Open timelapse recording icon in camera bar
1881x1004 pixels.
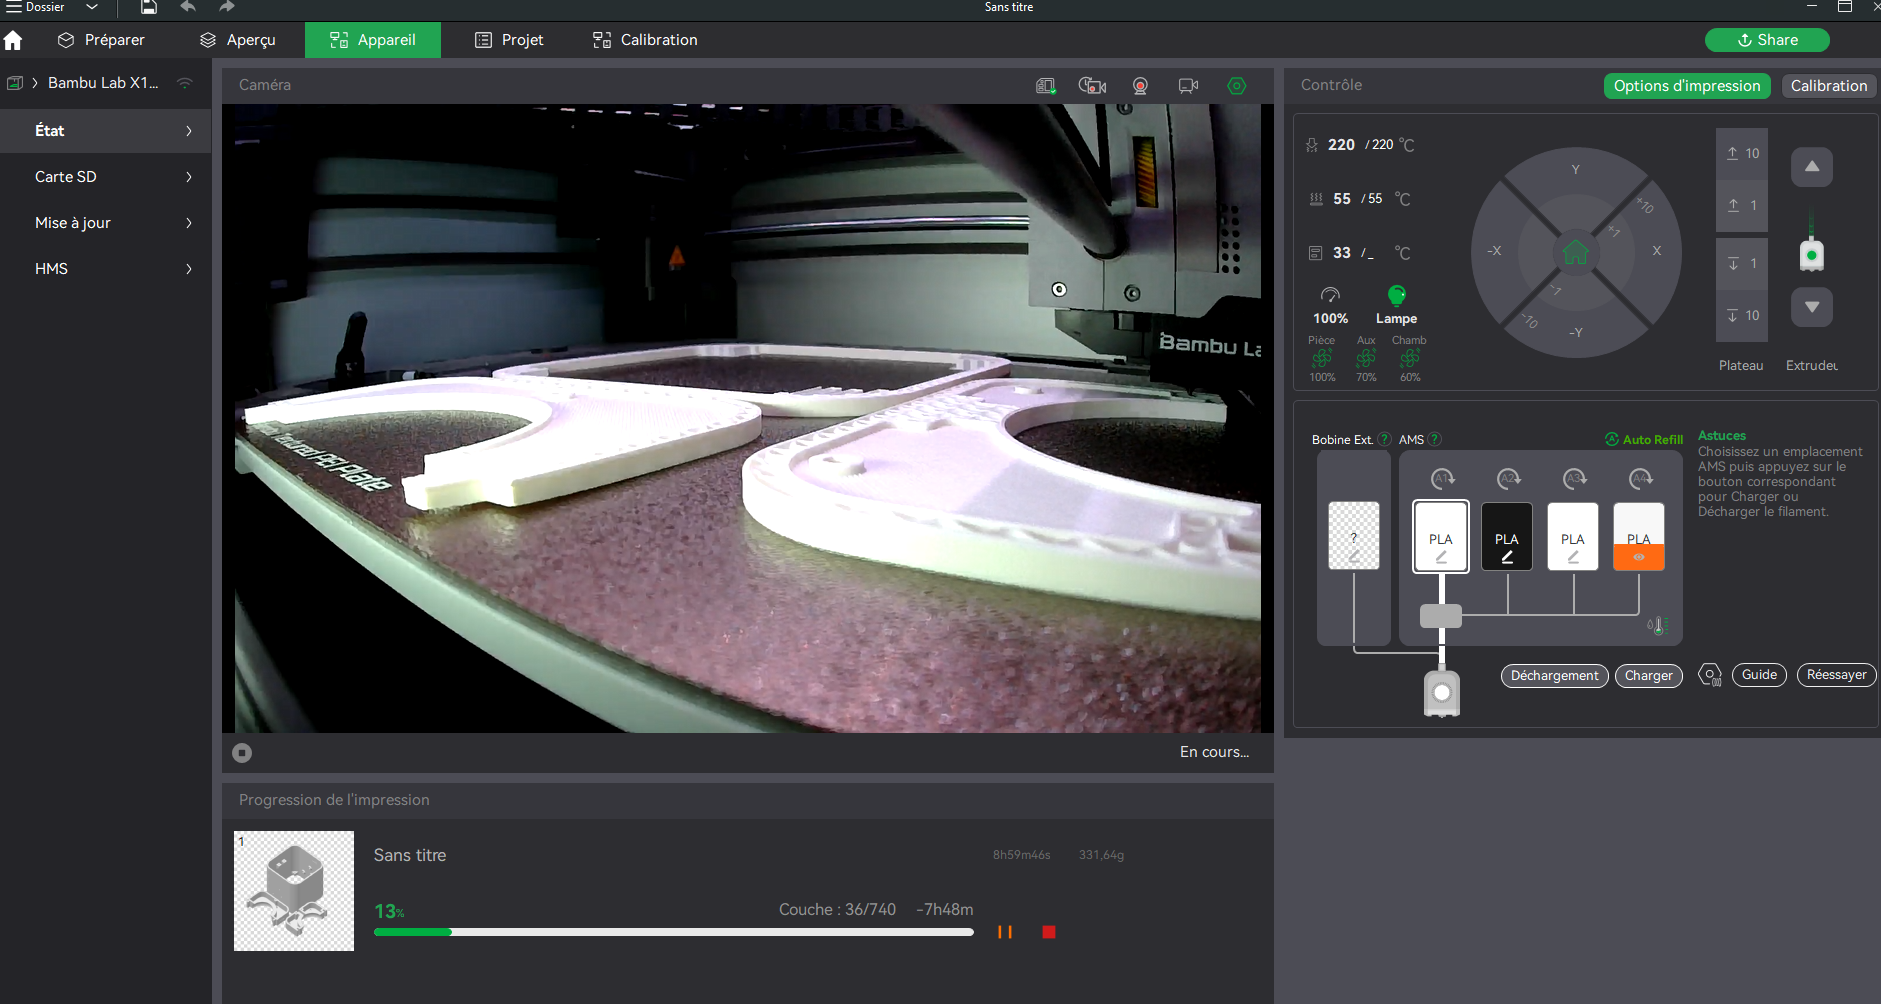point(1092,86)
